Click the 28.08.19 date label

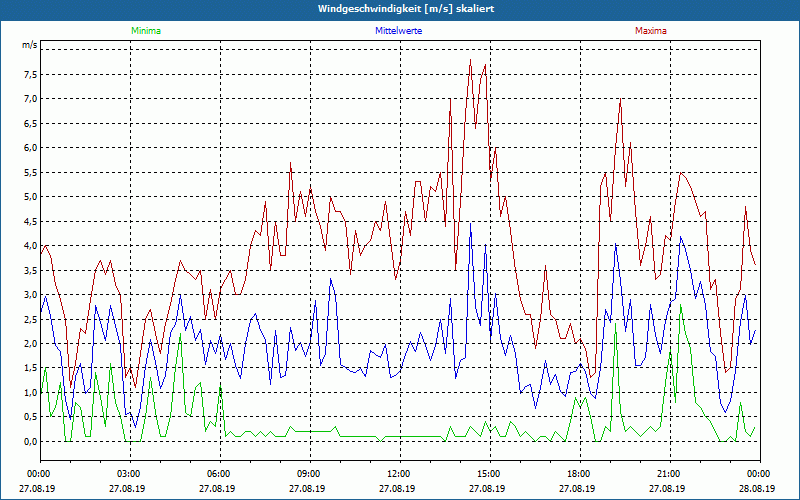pos(757,488)
